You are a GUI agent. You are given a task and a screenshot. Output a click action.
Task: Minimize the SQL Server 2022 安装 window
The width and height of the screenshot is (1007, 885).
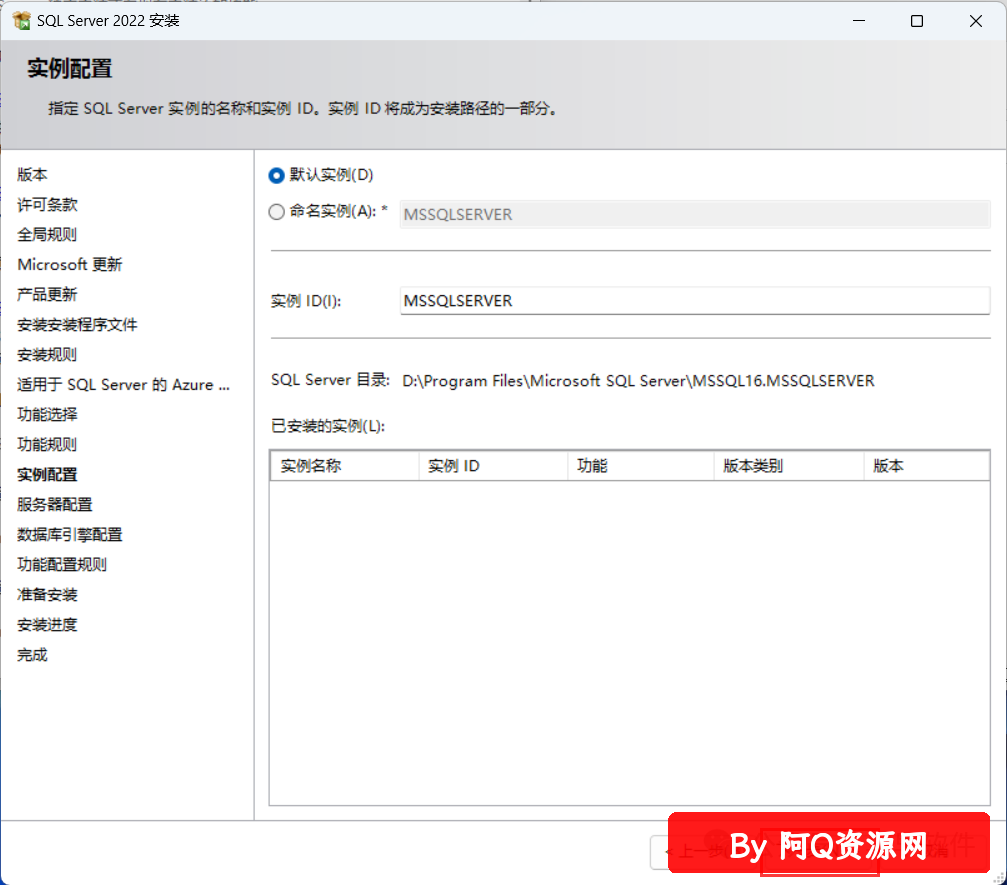(859, 21)
